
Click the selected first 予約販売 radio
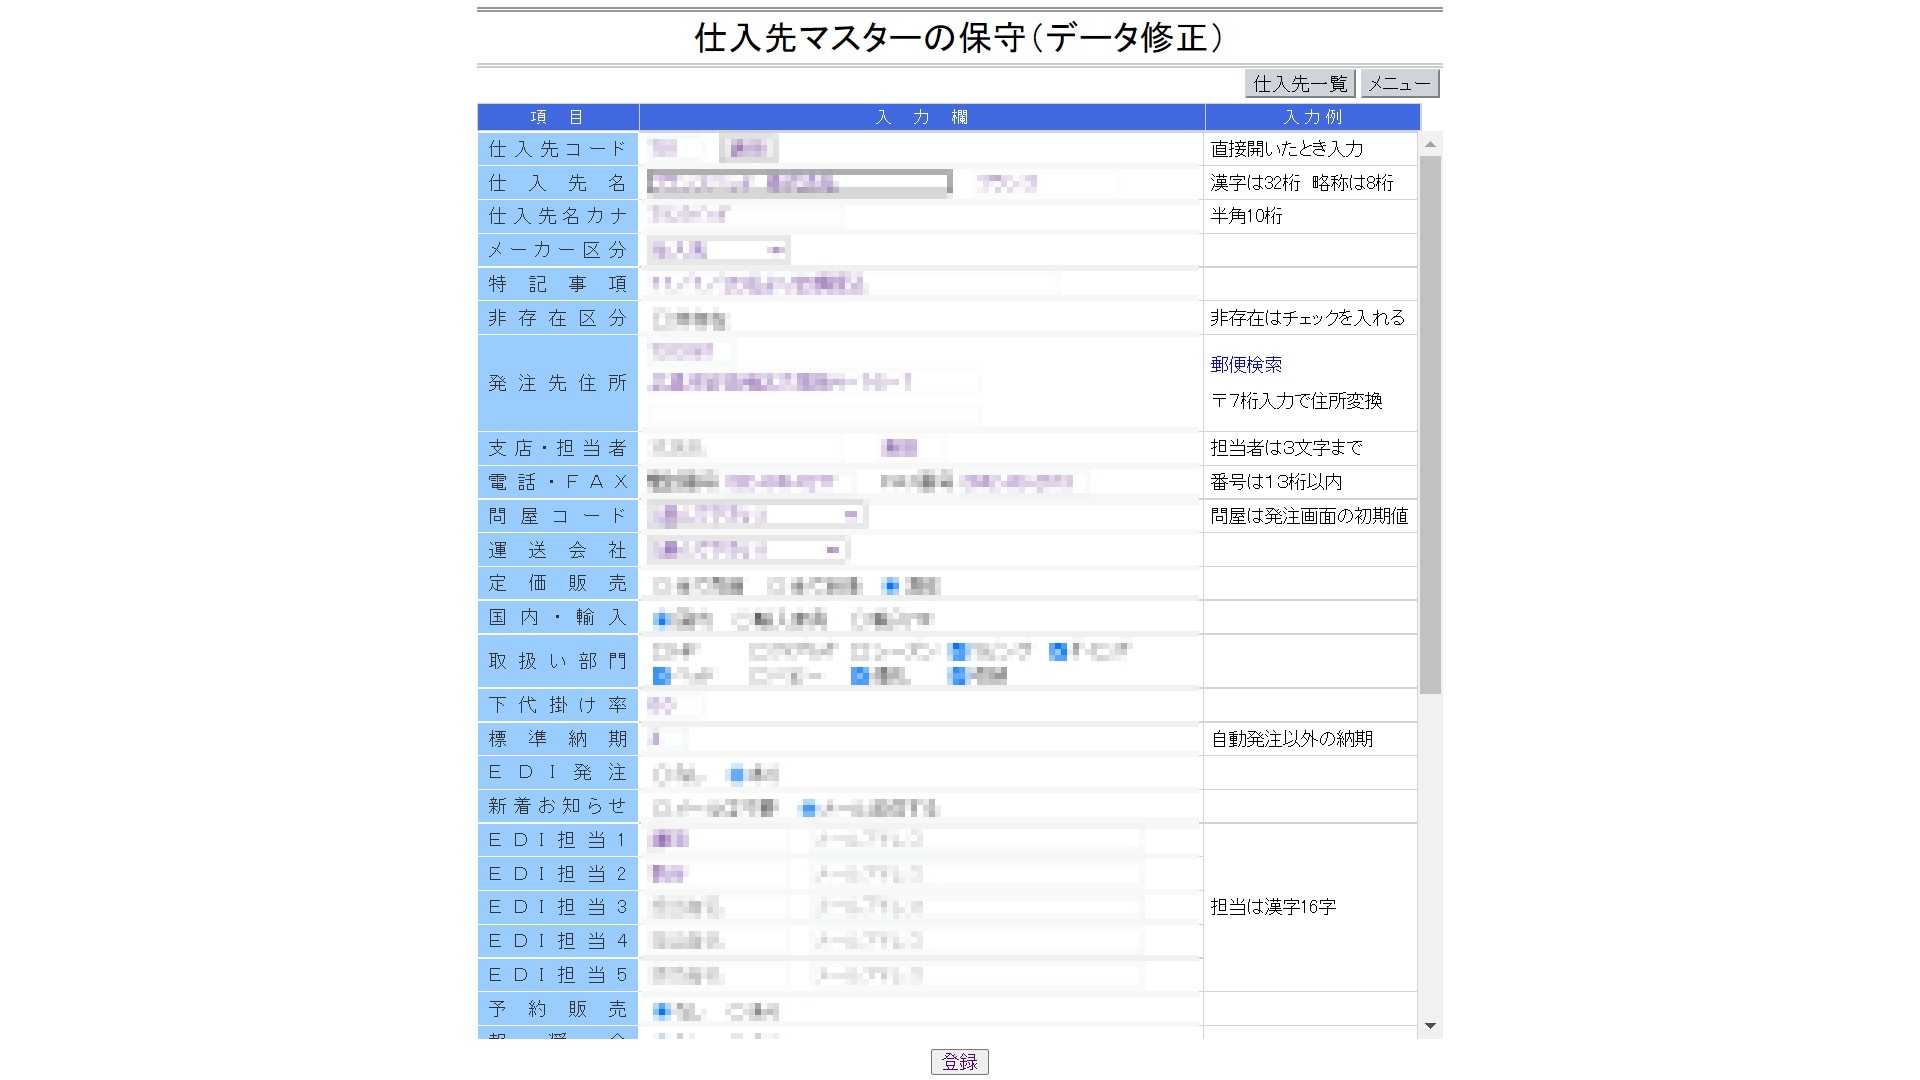[661, 1011]
